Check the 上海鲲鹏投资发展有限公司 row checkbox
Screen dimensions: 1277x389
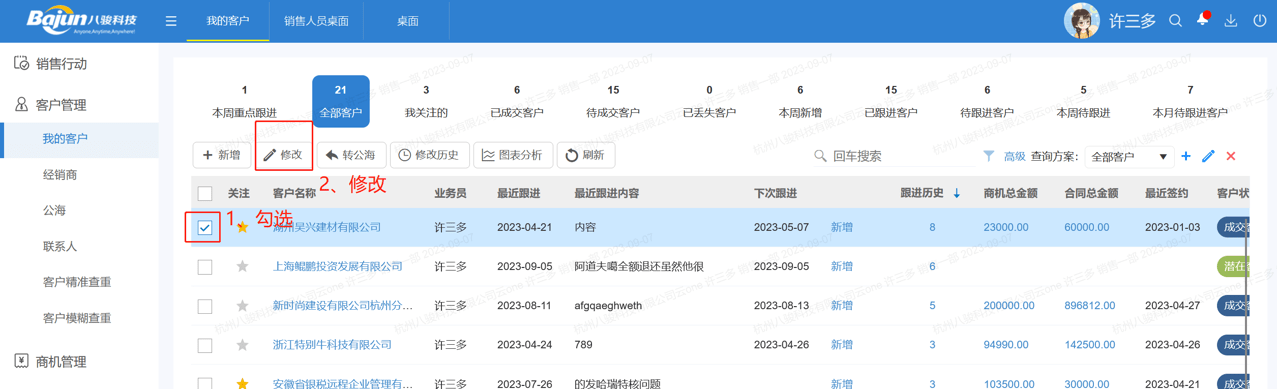click(x=205, y=267)
